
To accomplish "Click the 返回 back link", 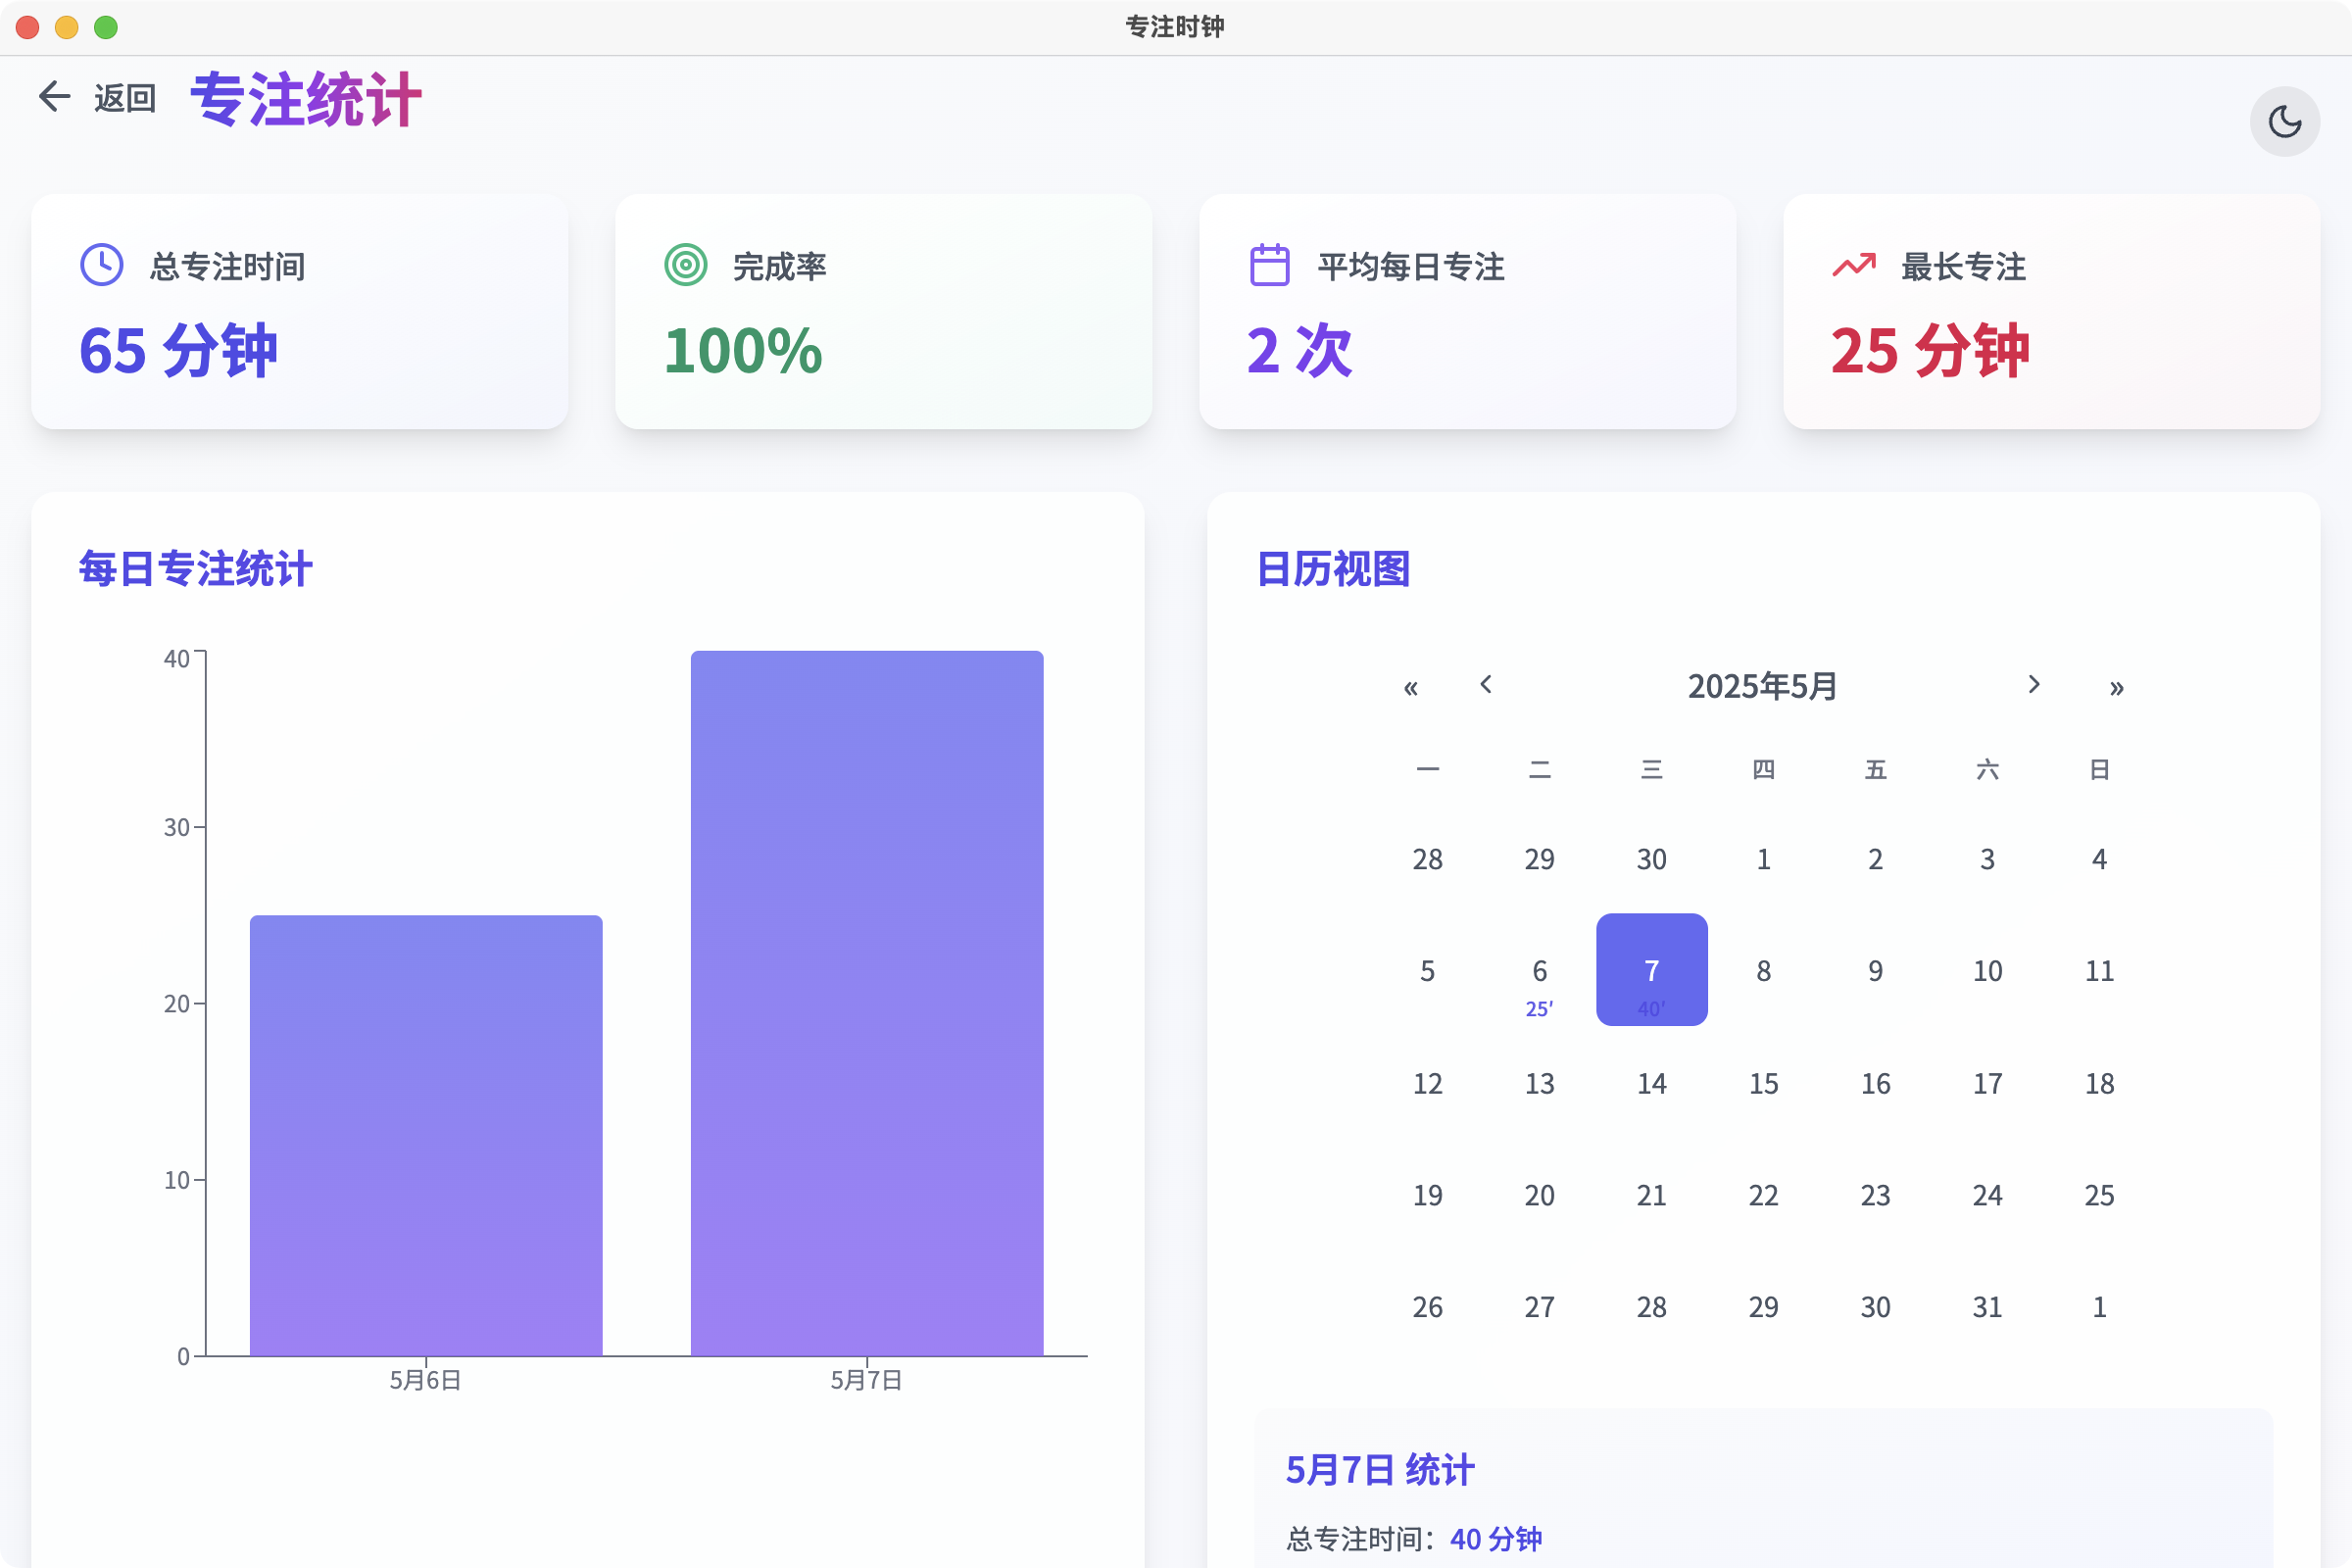I will pos(125,98).
